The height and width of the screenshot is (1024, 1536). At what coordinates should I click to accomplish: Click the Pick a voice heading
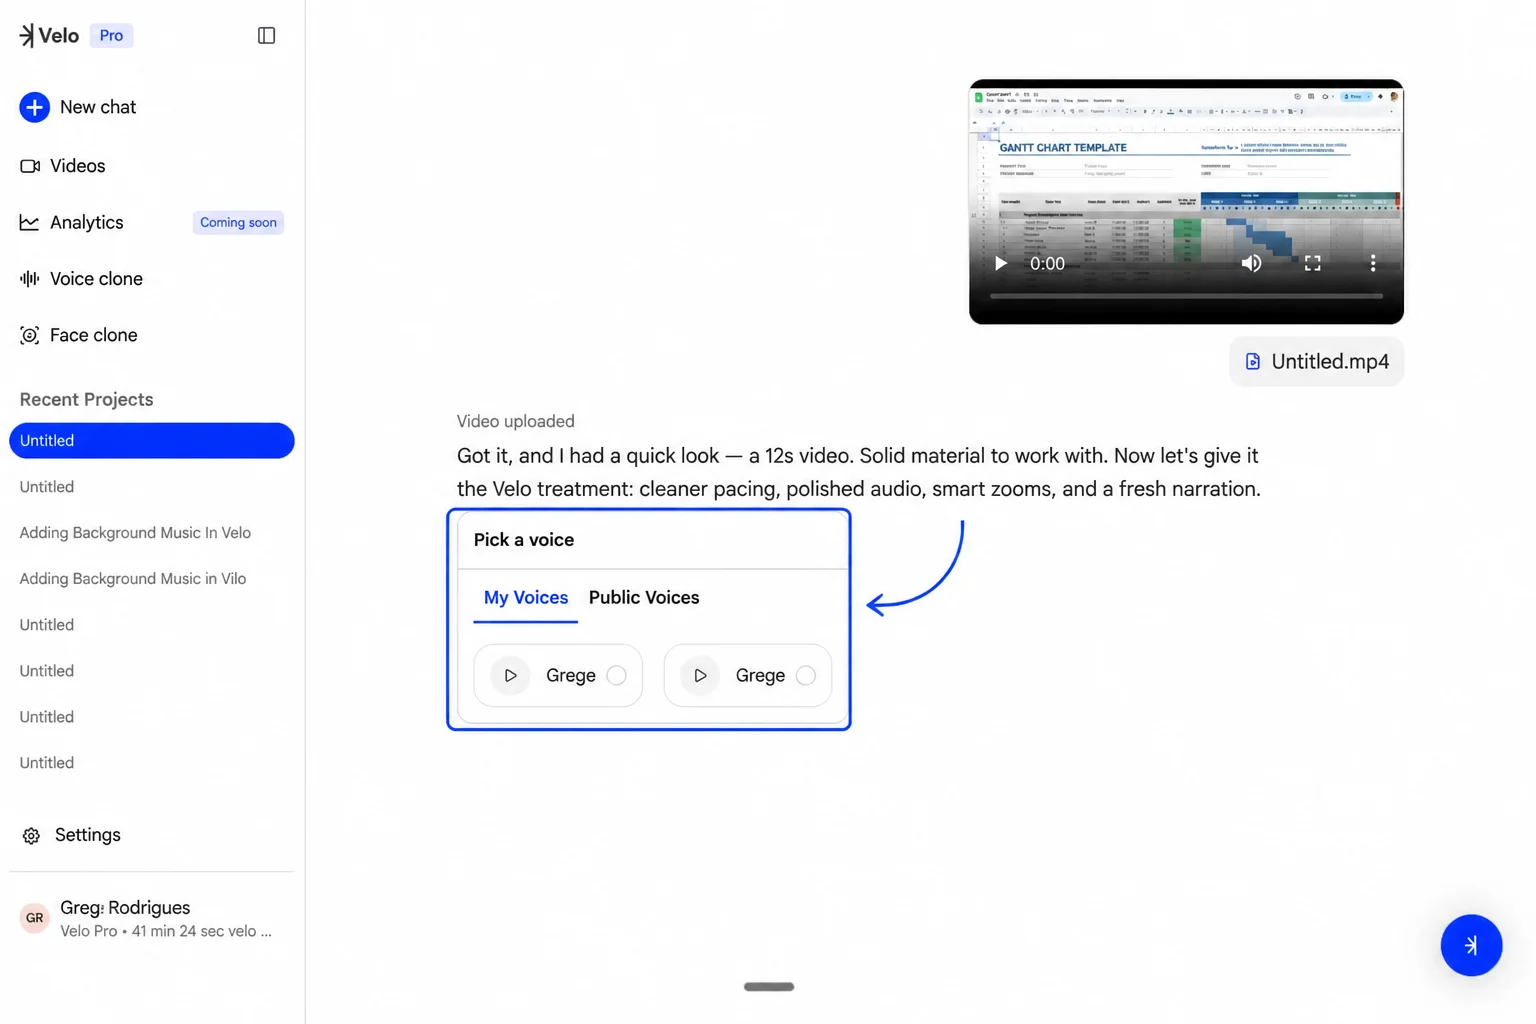point(524,540)
